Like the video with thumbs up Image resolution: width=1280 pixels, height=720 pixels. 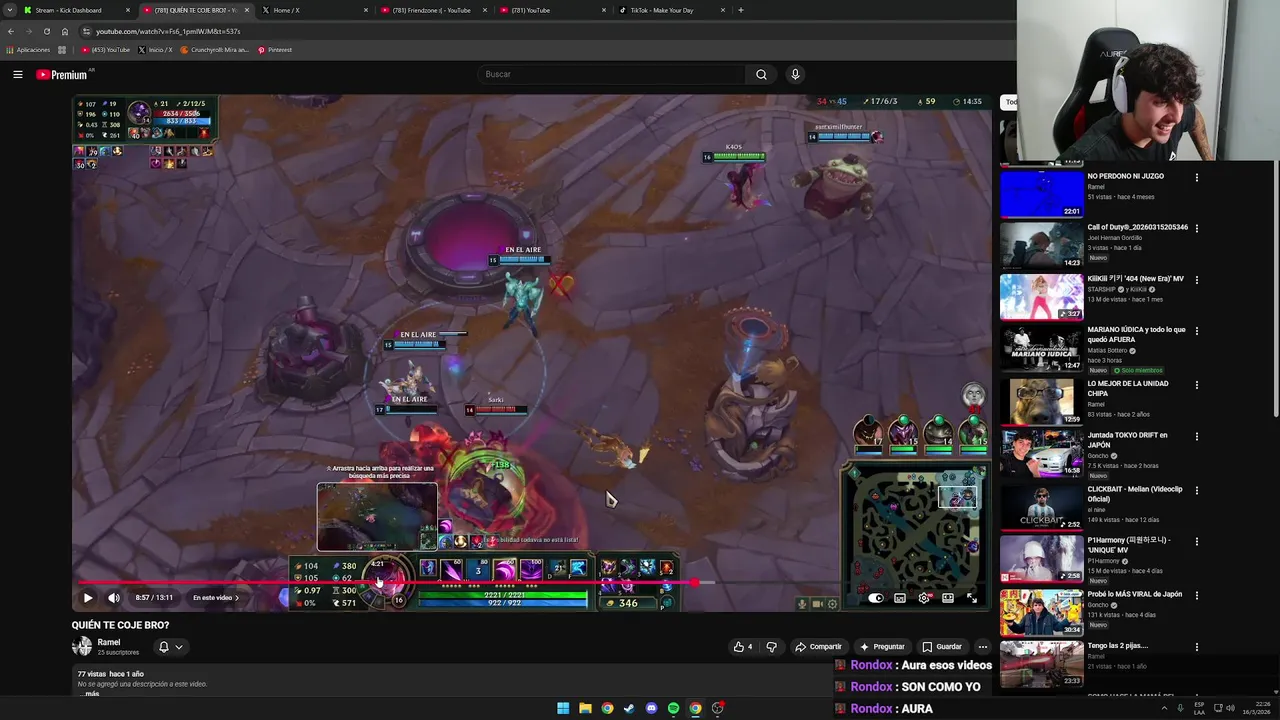tap(742, 647)
